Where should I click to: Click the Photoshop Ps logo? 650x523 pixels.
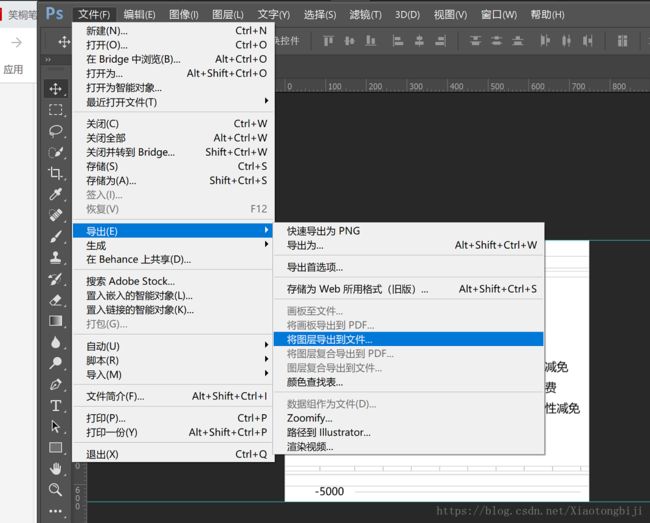coord(54,14)
